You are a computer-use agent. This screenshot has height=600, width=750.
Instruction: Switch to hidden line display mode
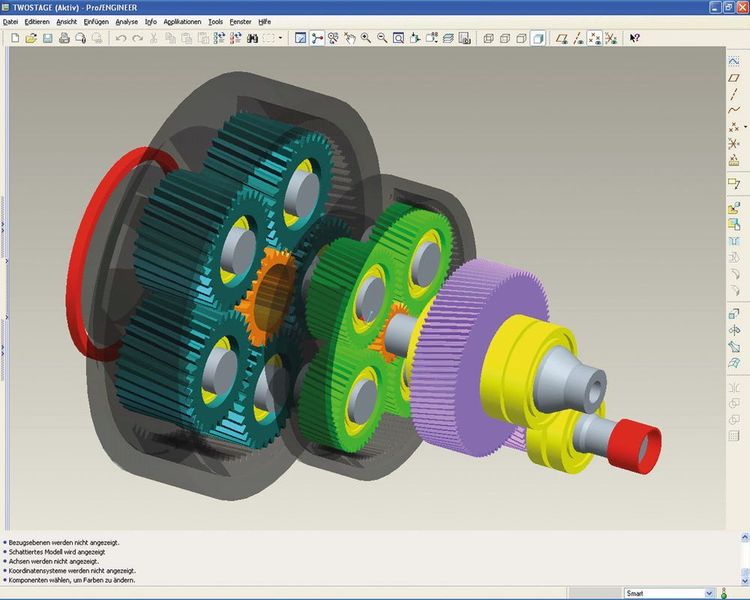[505, 38]
